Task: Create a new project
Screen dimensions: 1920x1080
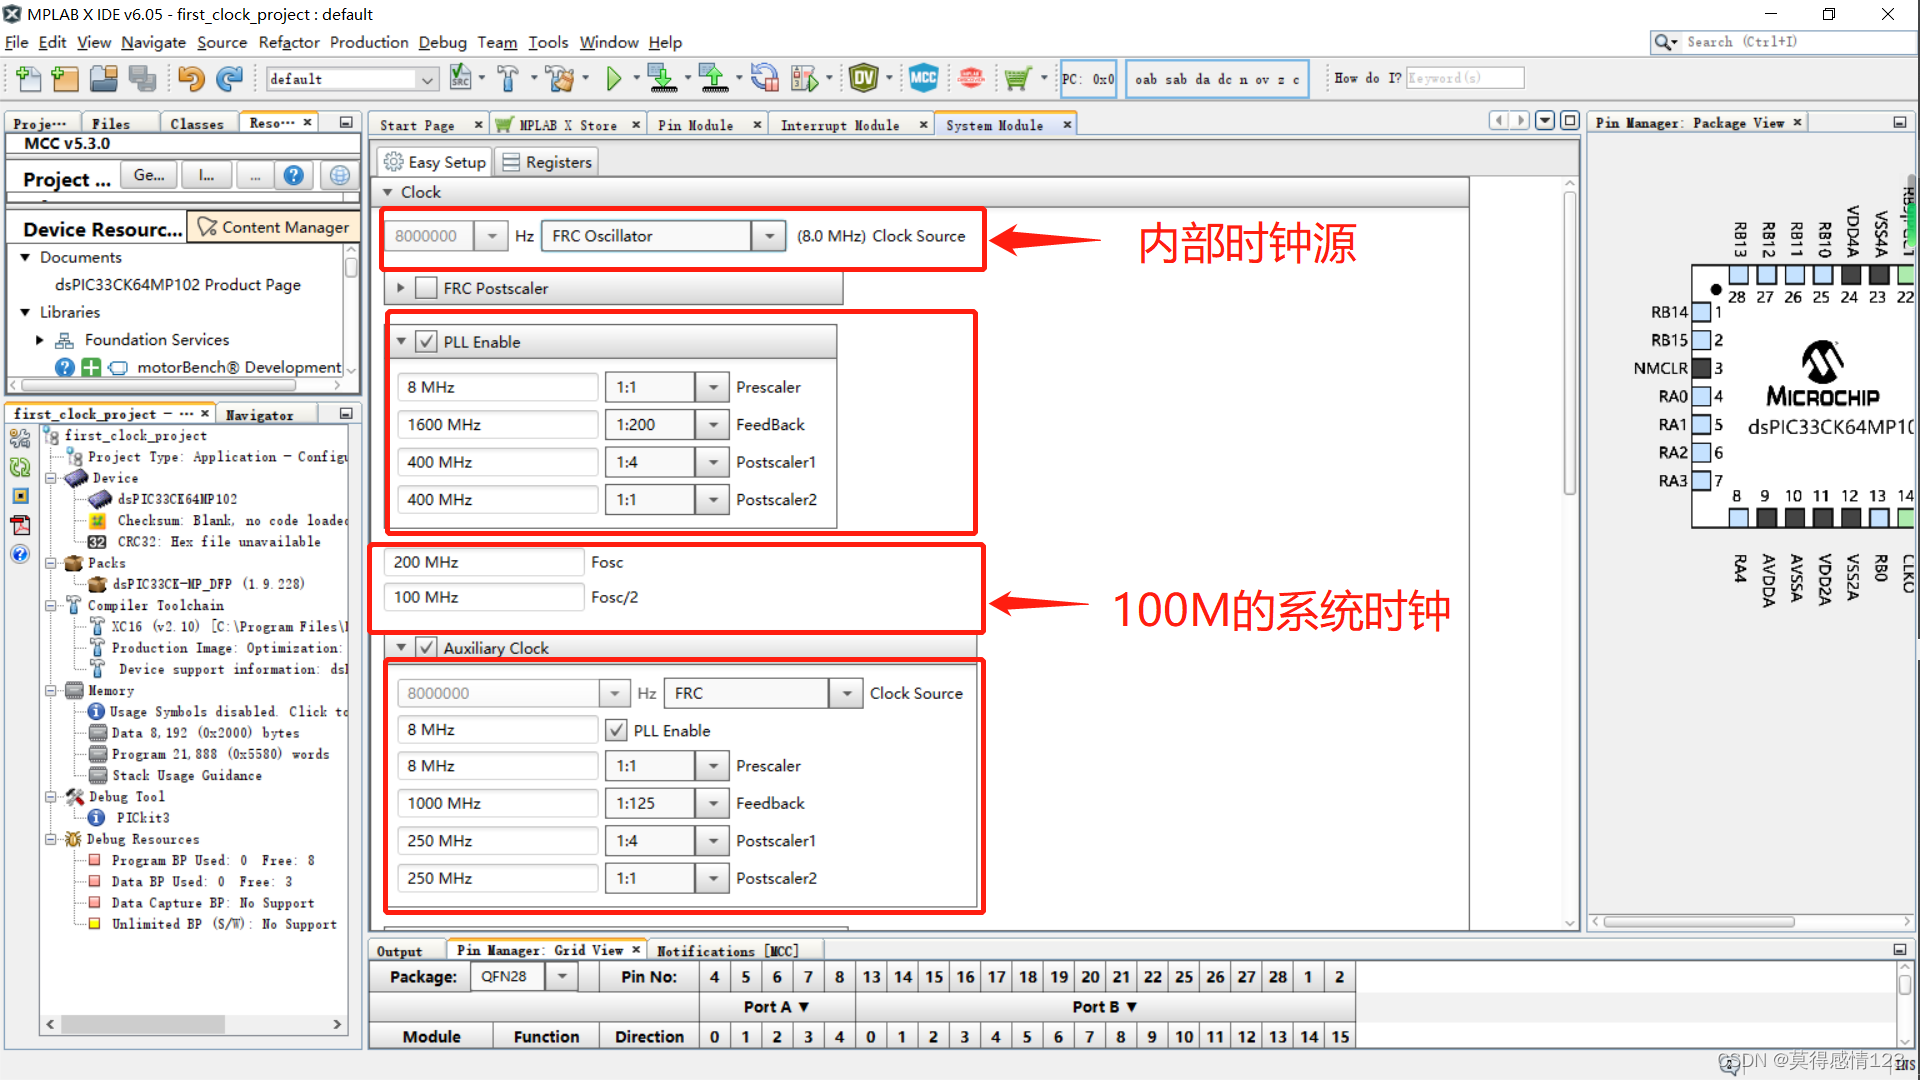Action: click(x=65, y=78)
